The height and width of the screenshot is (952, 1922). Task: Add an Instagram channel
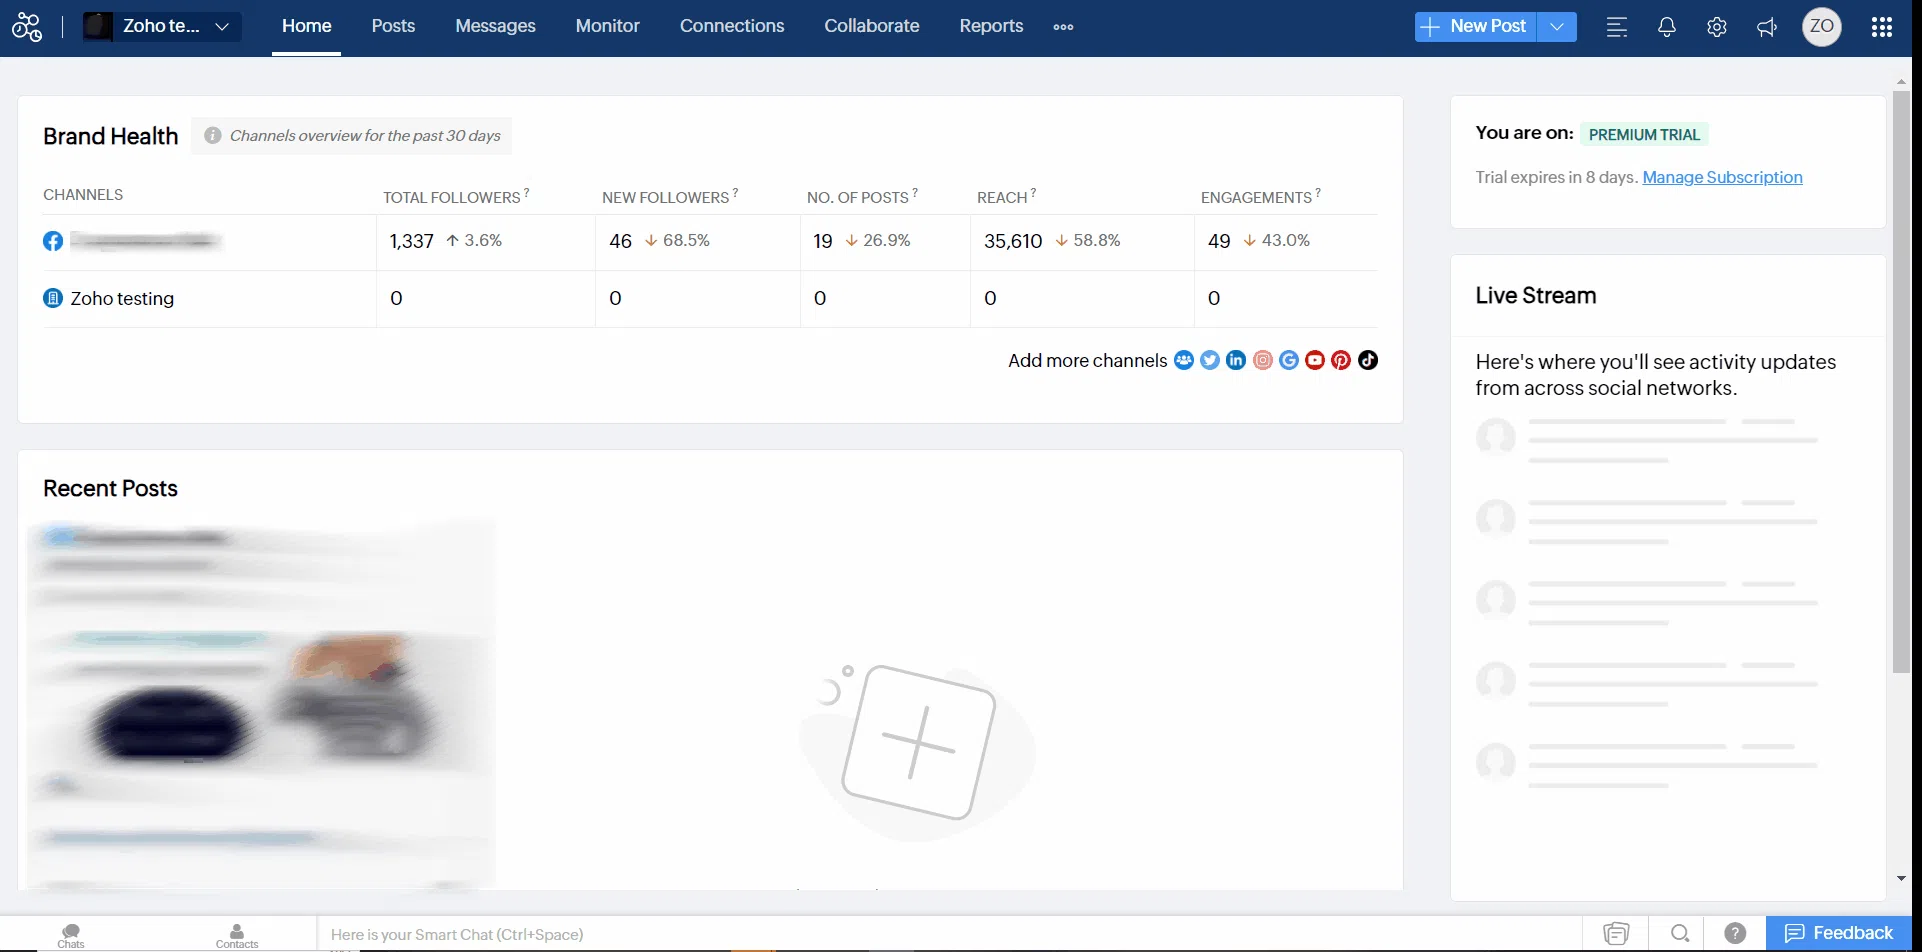pyautogui.click(x=1263, y=360)
